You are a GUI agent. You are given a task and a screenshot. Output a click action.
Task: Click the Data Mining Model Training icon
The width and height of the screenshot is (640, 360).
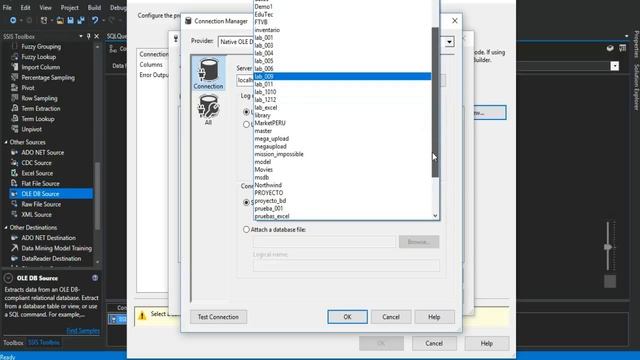15,248
